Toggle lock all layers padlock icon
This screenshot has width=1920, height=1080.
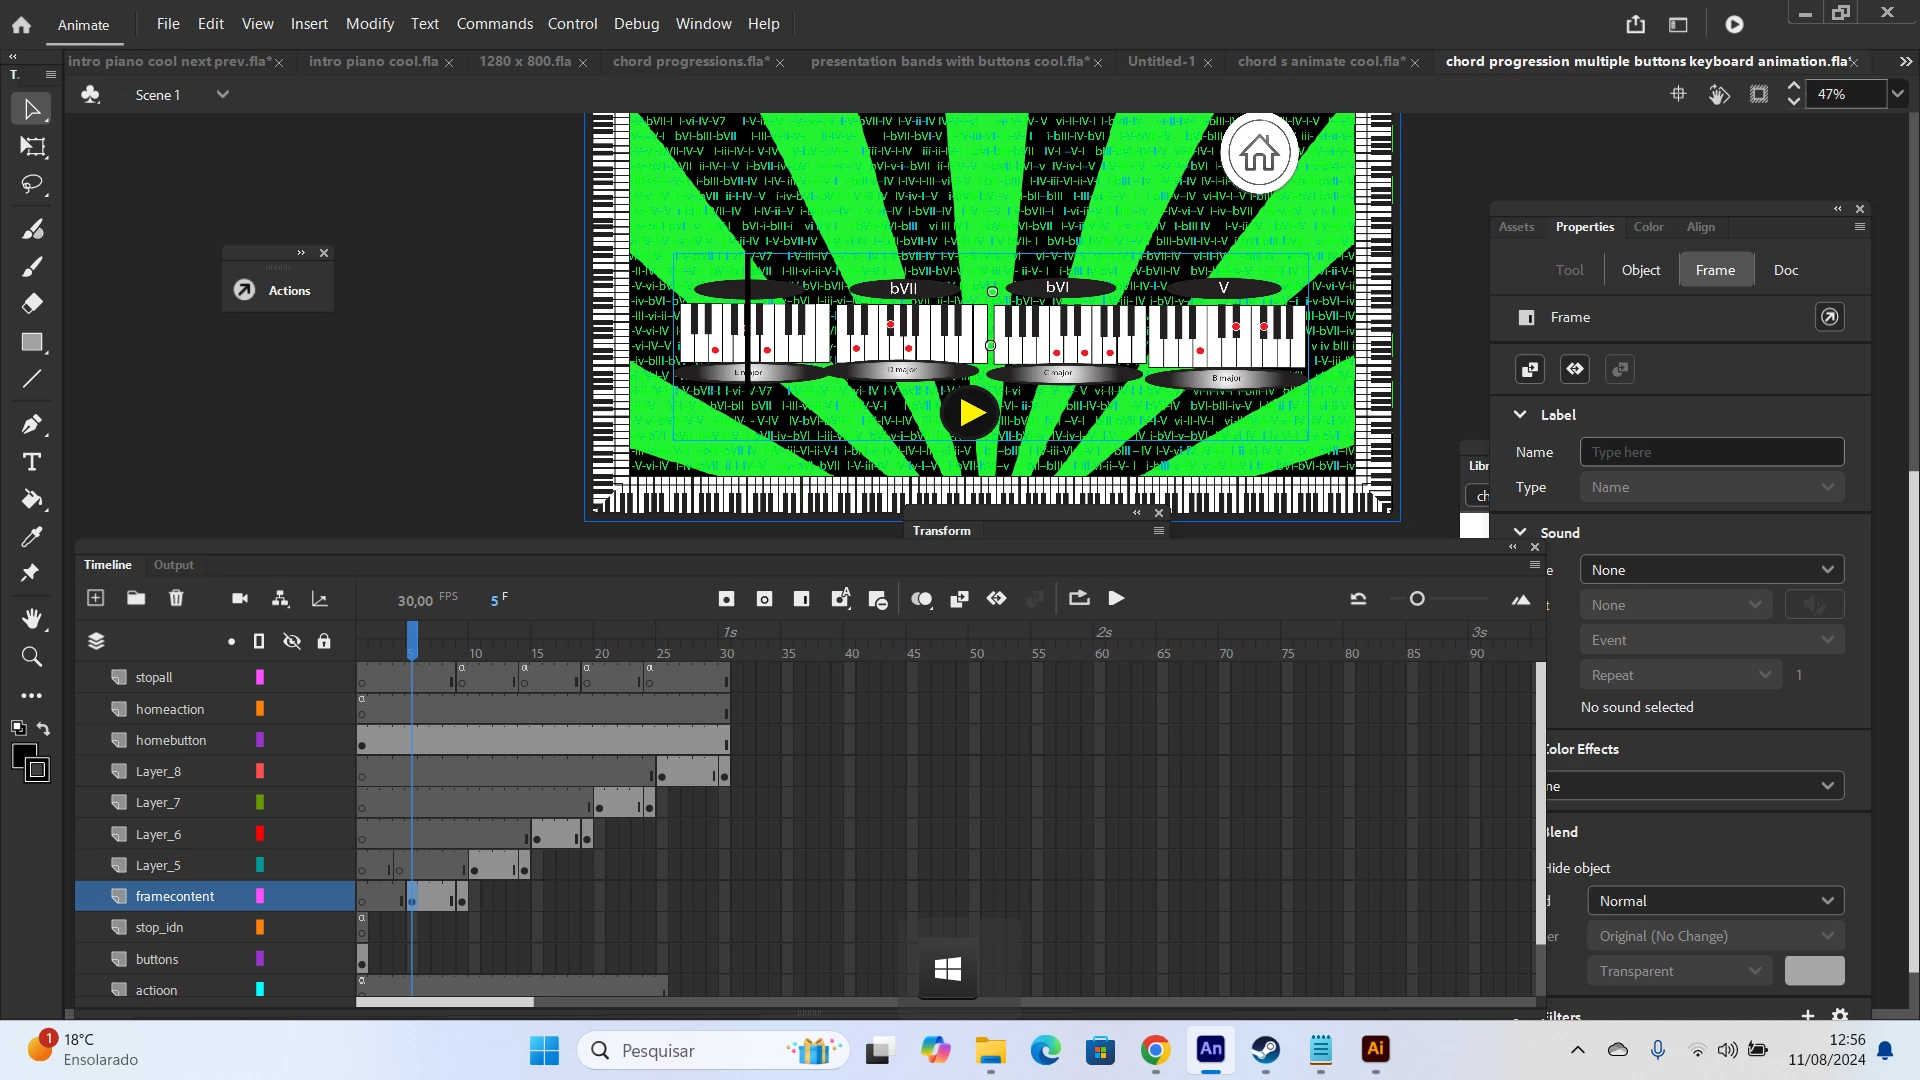pos(324,641)
